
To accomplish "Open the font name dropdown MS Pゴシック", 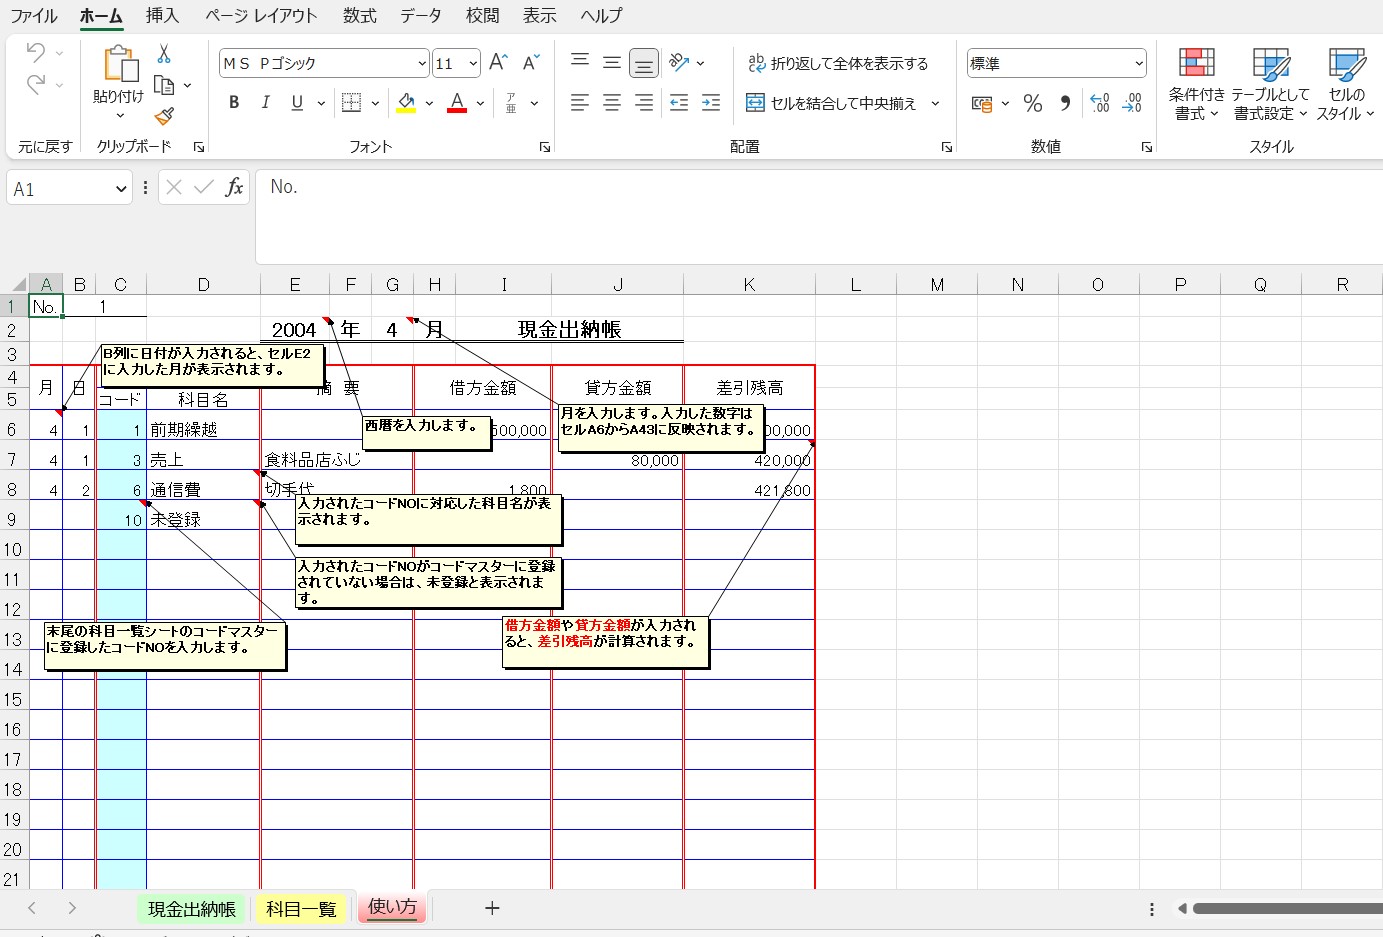I will pyautogui.click(x=421, y=63).
